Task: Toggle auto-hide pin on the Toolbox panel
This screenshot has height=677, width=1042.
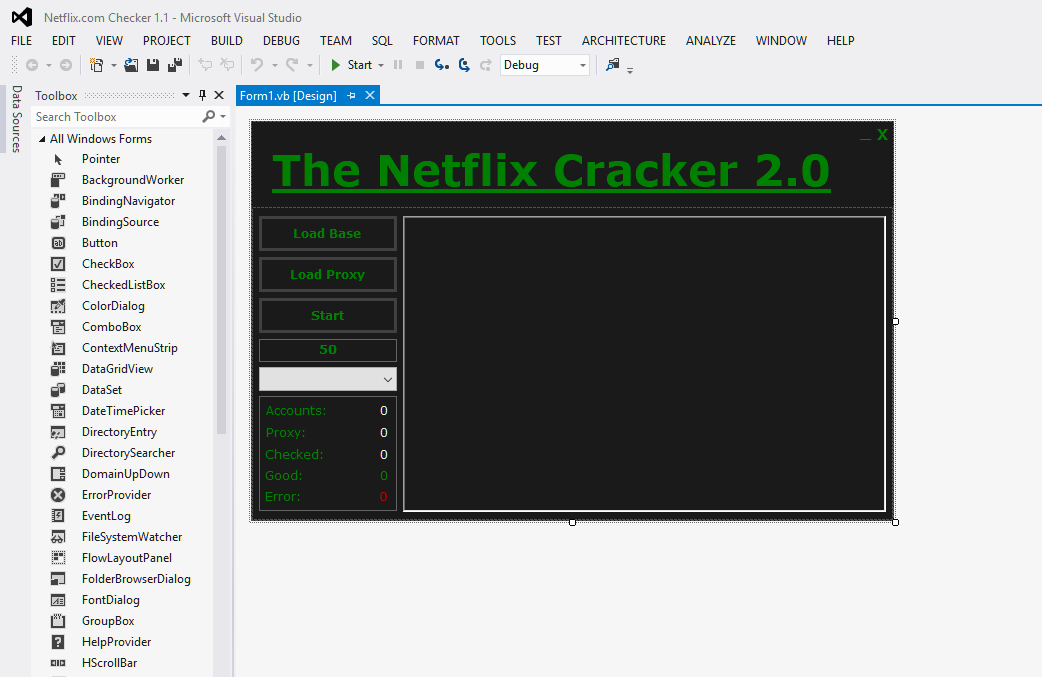Action: pyautogui.click(x=203, y=95)
